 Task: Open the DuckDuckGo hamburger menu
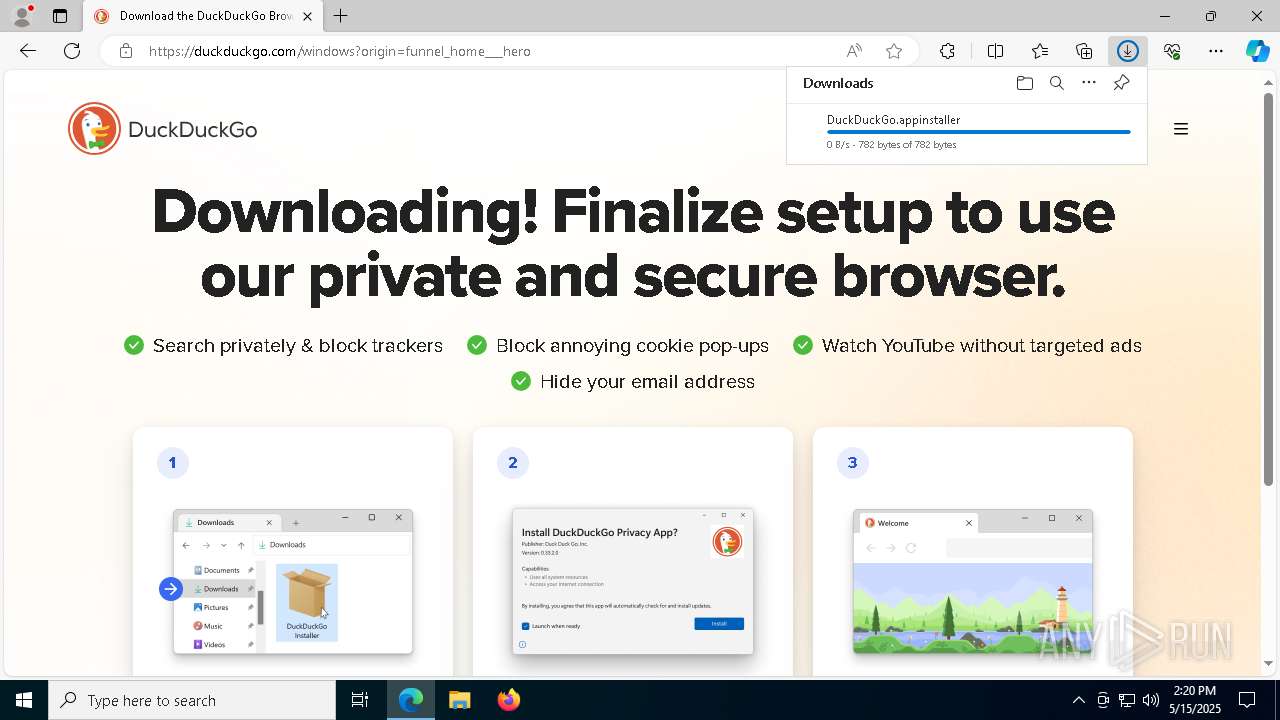[1181, 129]
